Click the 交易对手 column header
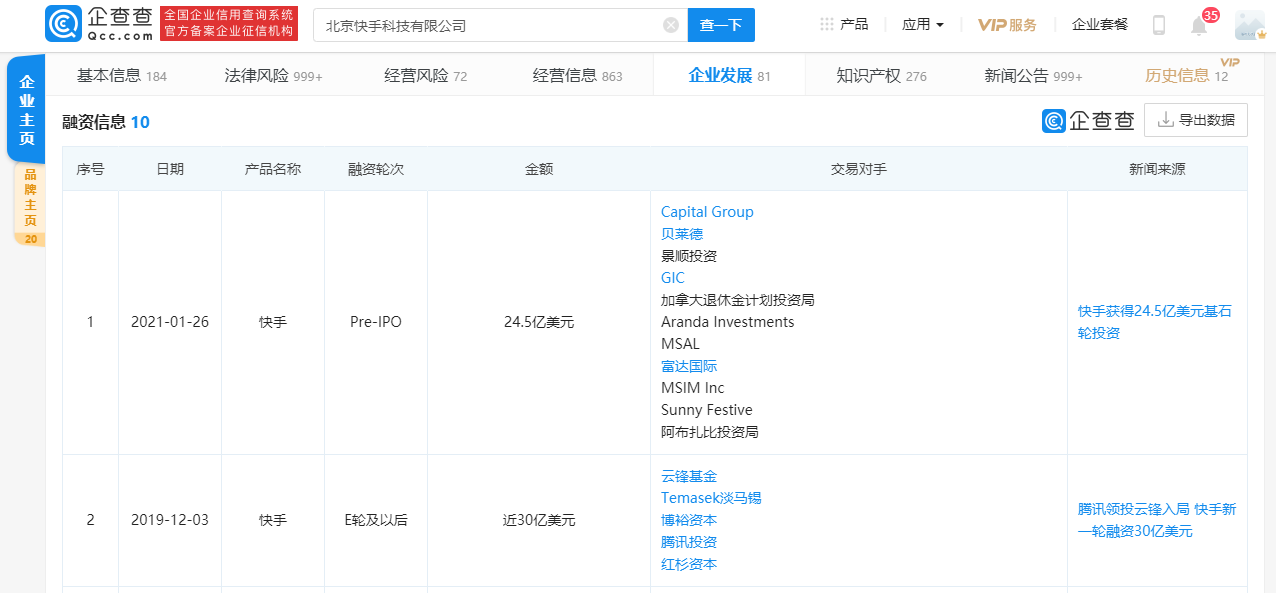 click(x=859, y=169)
